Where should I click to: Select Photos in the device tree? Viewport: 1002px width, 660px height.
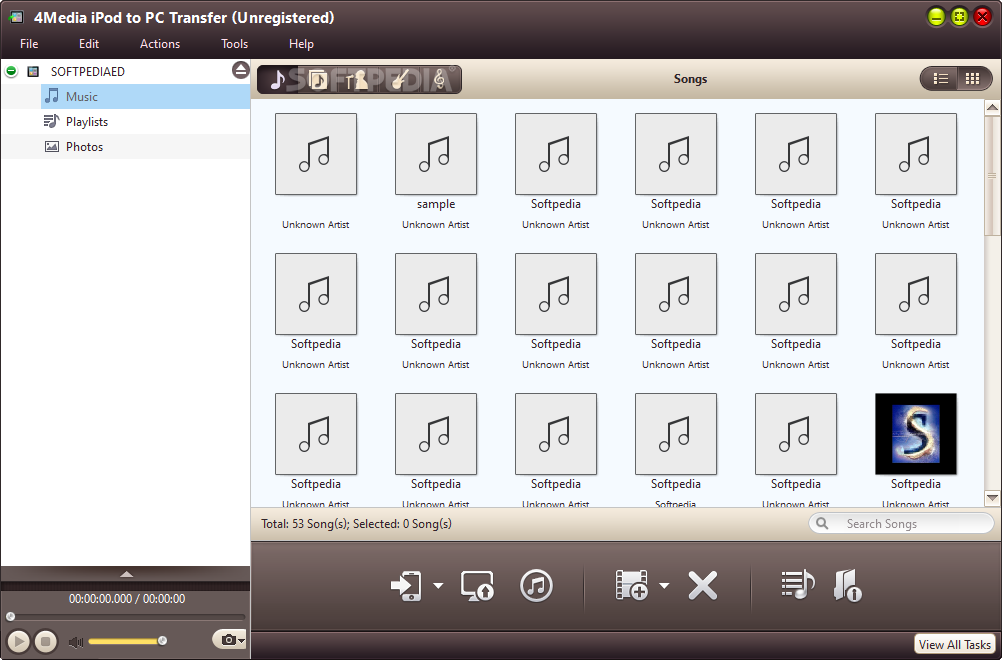click(x=145, y=146)
